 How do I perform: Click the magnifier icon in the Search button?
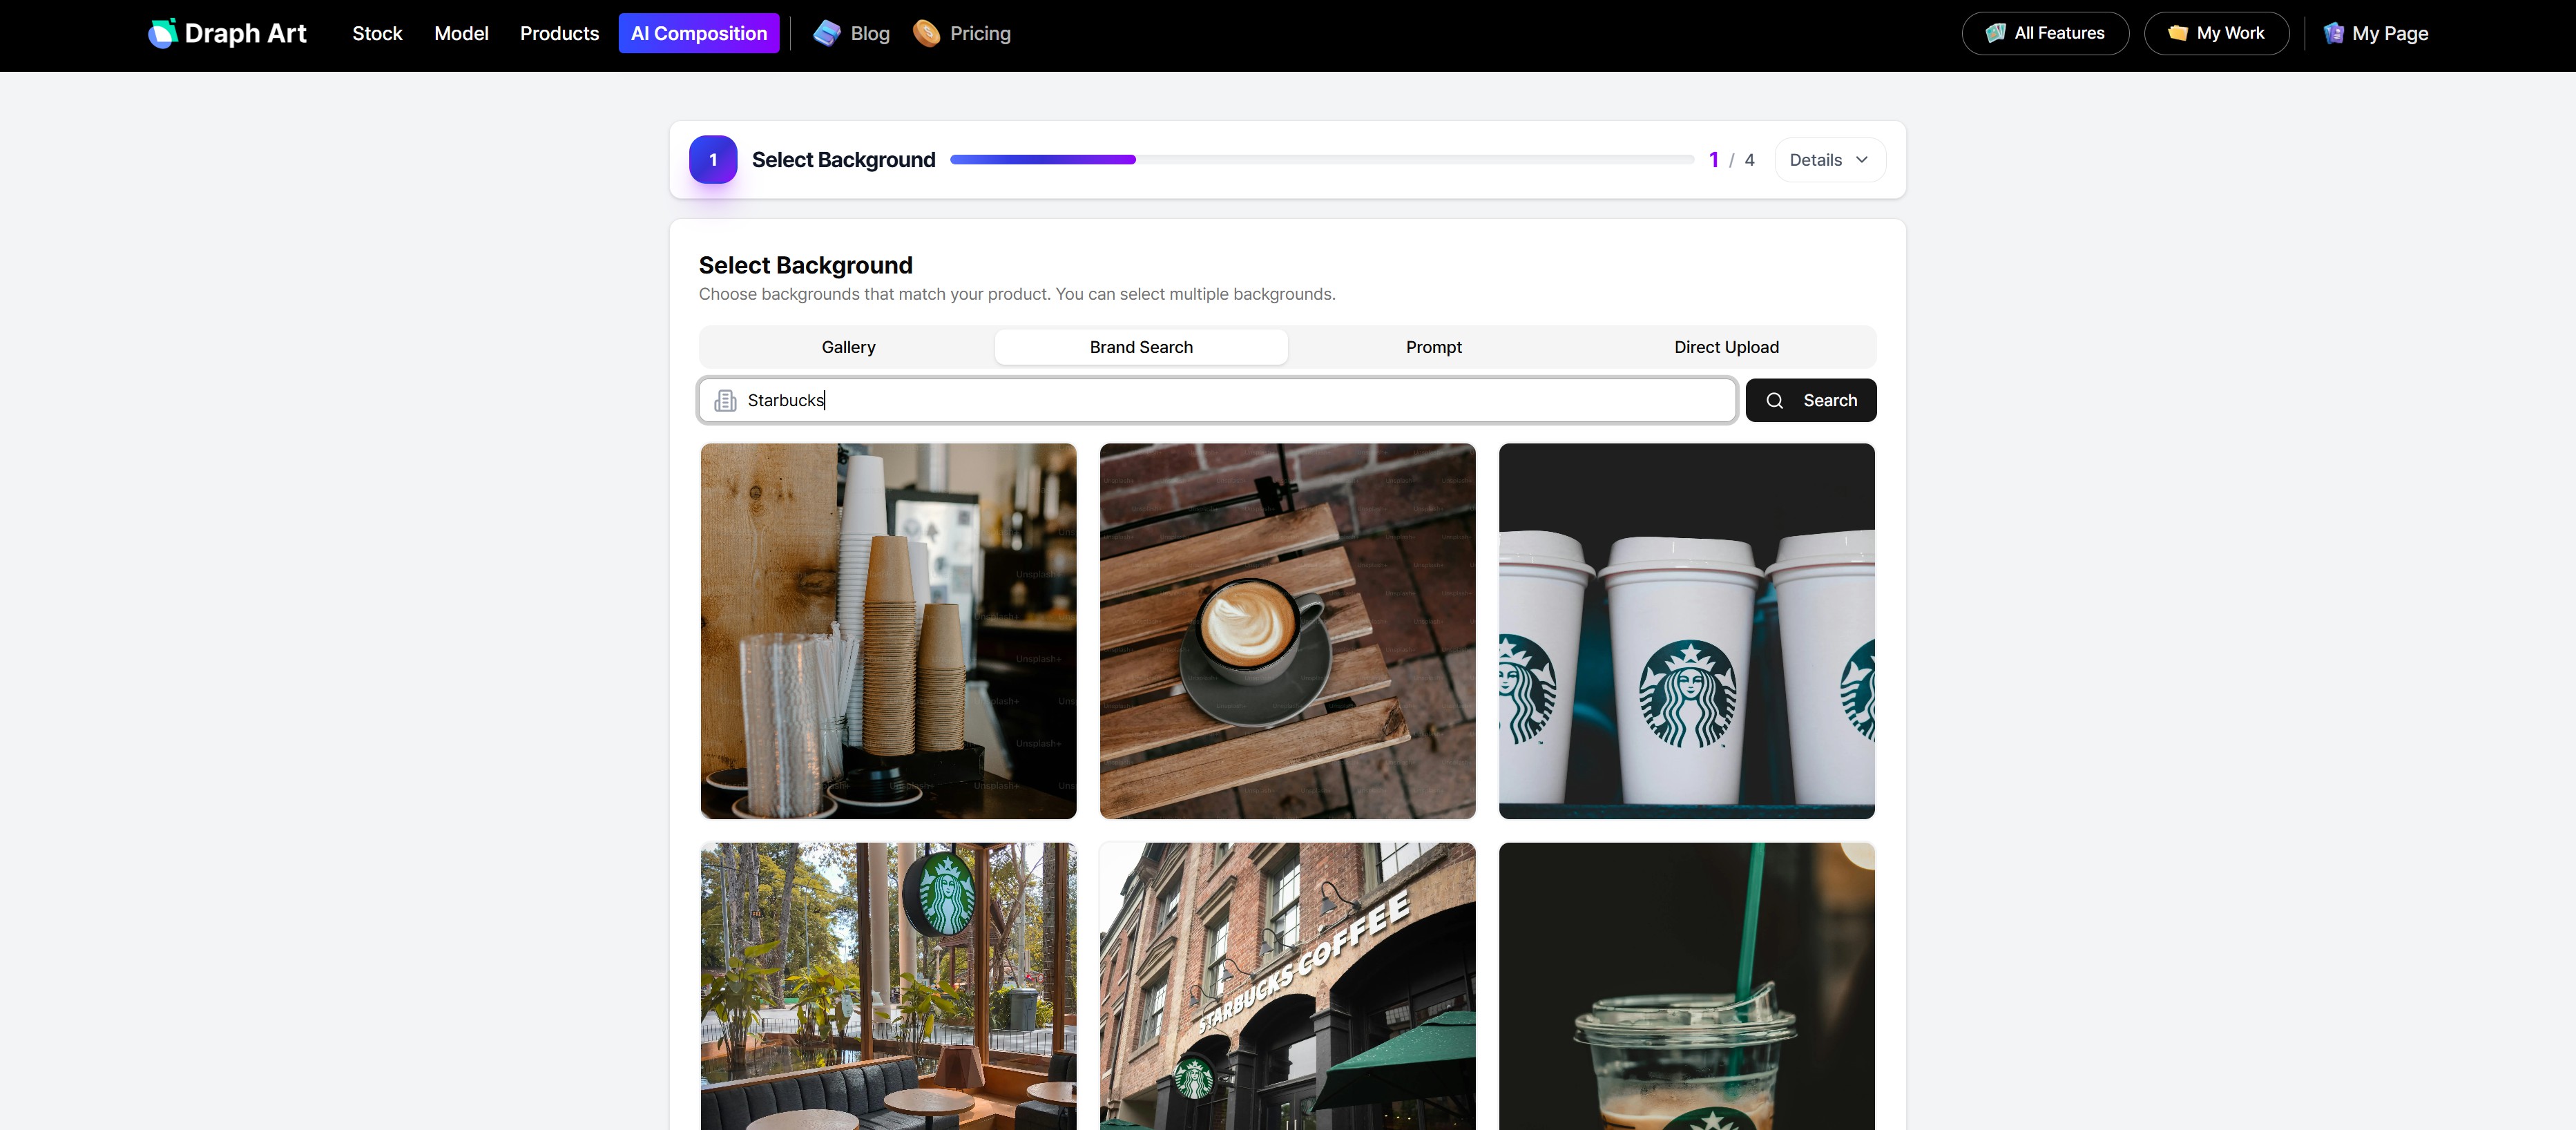coord(1775,401)
